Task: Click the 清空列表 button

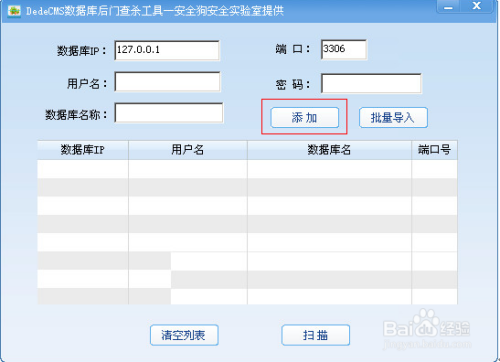Action: (x=184, y=335)
